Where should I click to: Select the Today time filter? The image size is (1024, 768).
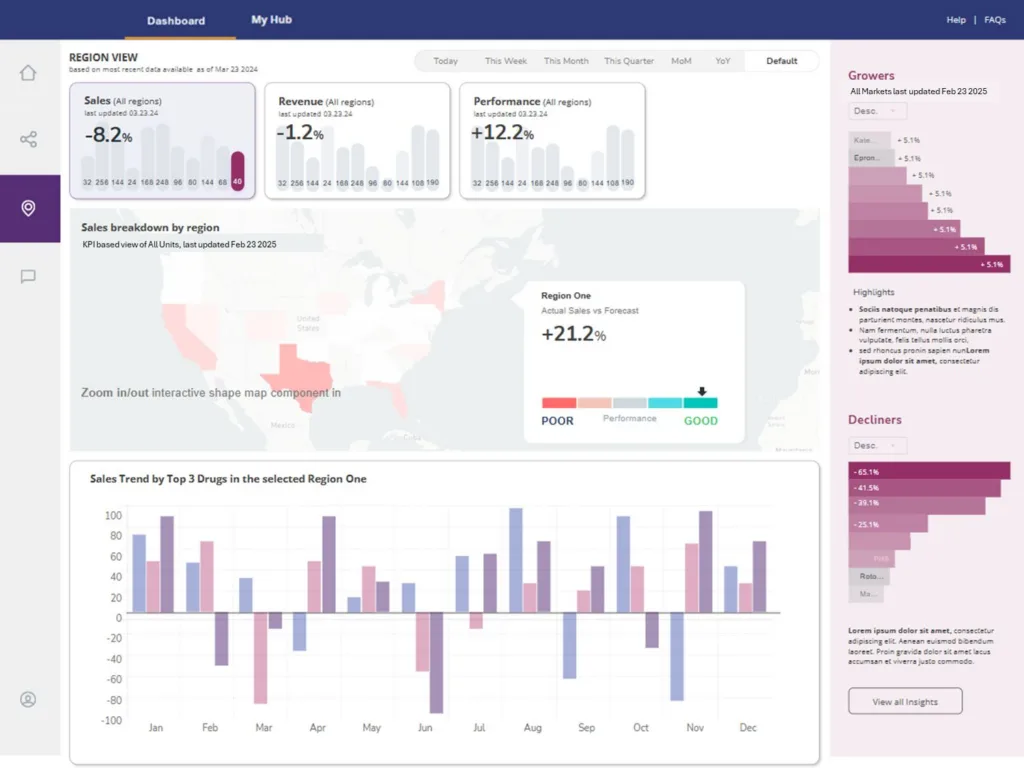click(x=445, y=61)
